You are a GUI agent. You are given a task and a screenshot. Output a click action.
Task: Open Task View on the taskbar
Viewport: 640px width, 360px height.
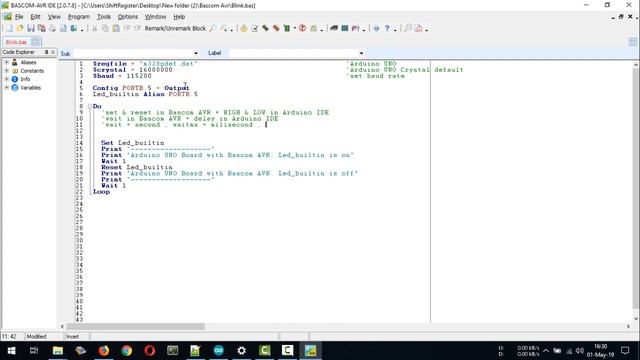click(x=34, y=351)
